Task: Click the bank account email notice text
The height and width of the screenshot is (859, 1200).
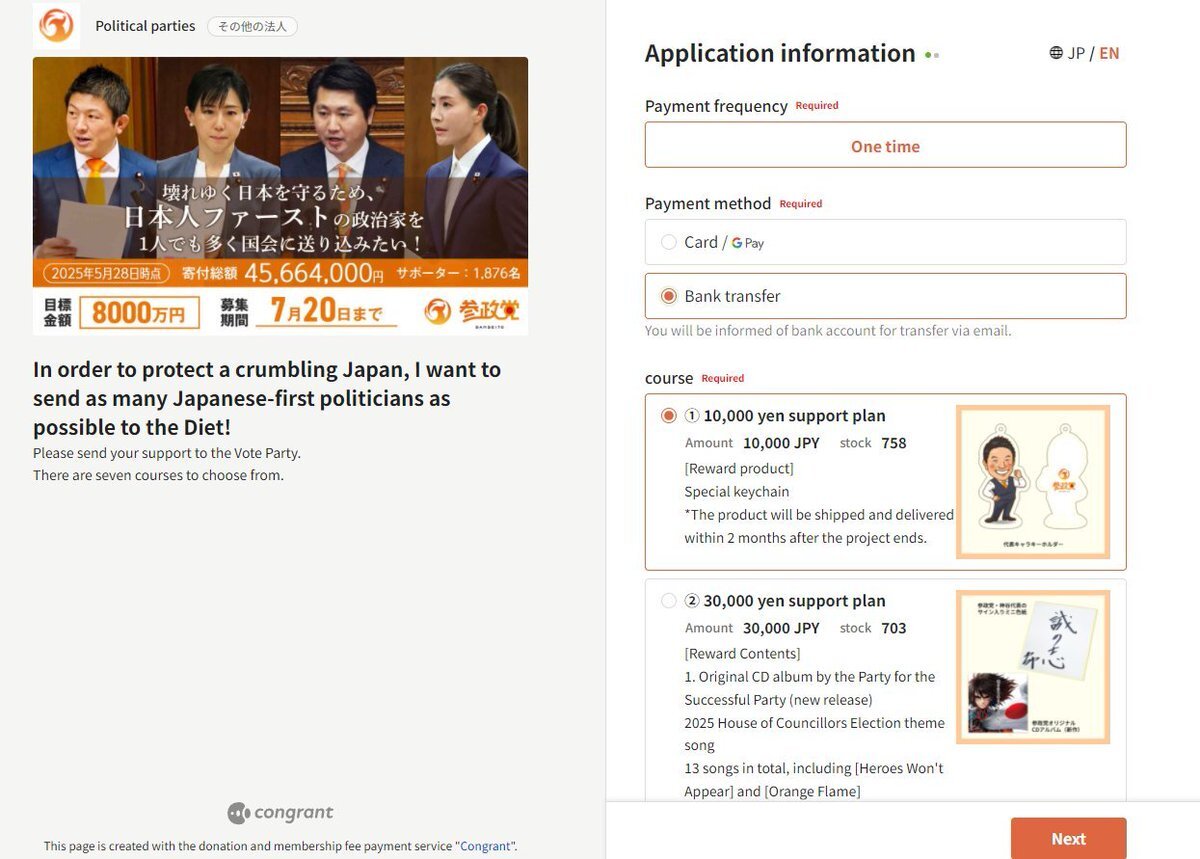Action: click(828, 330)
